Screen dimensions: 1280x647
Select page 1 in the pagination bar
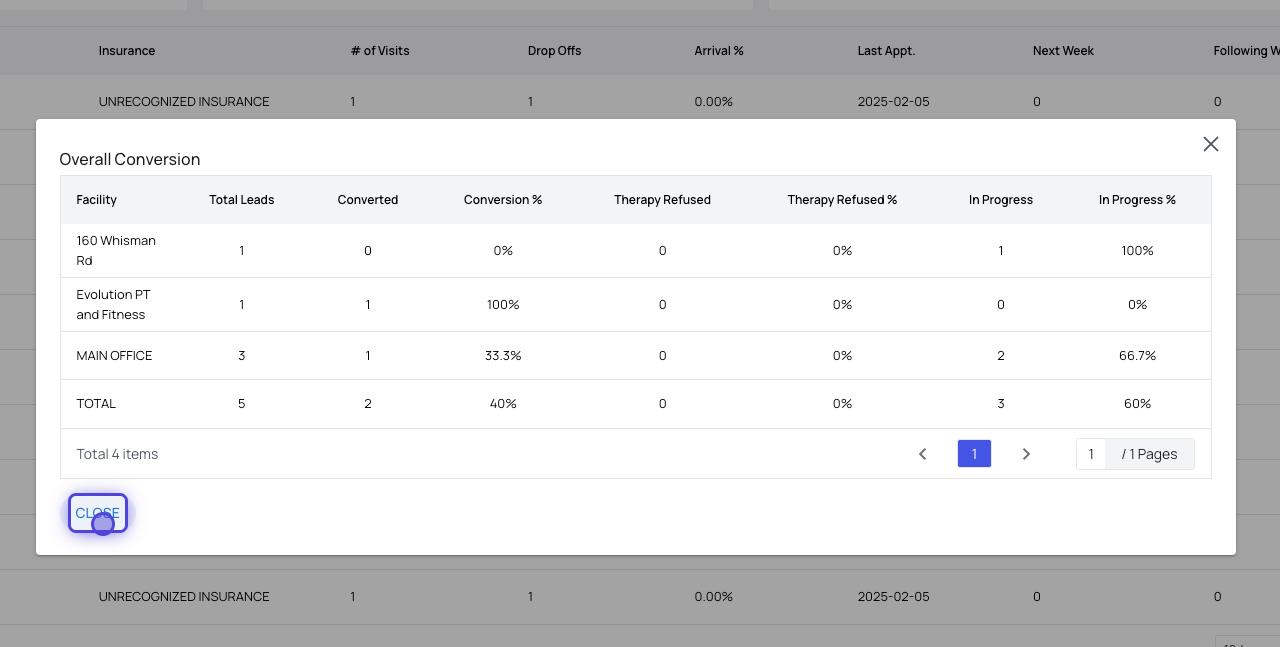(974, 454)
